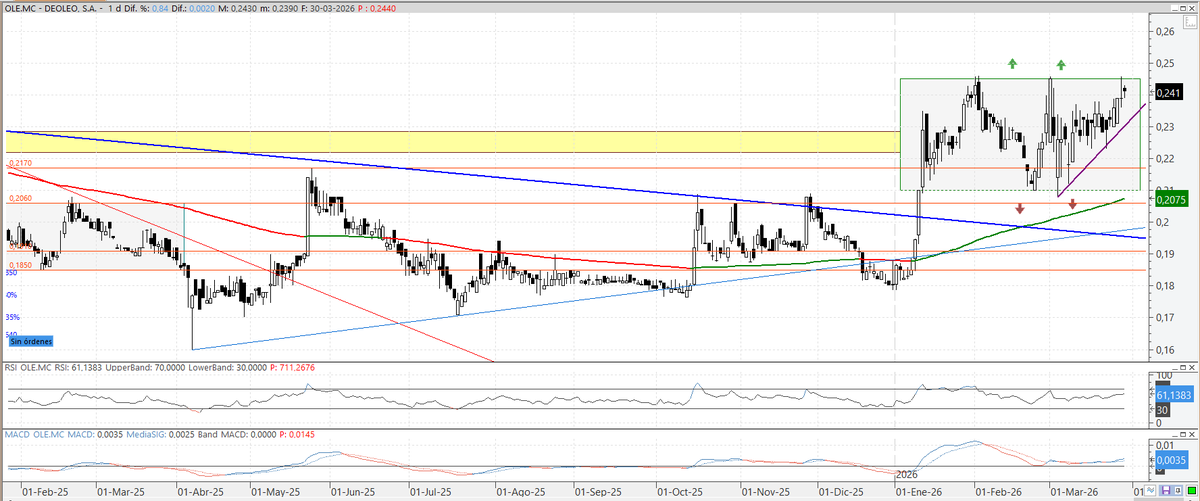1200x501 pixels.
Task: Click the RSI lower band tag 30
Action: click(1163, 409)
